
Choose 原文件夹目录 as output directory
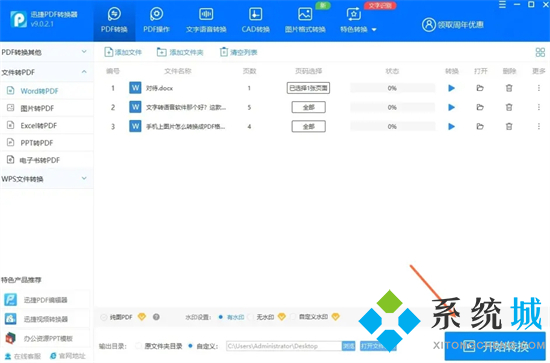coord(139,346)
